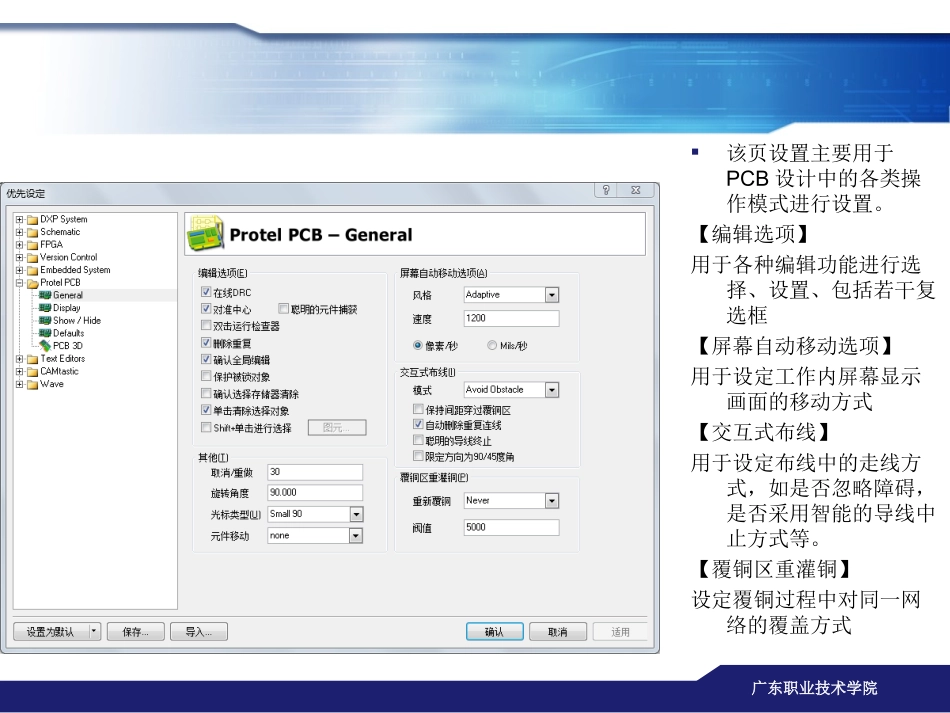Click the open Protel PCB folder icon
This screenshot has height=713, width=950.
33,284
